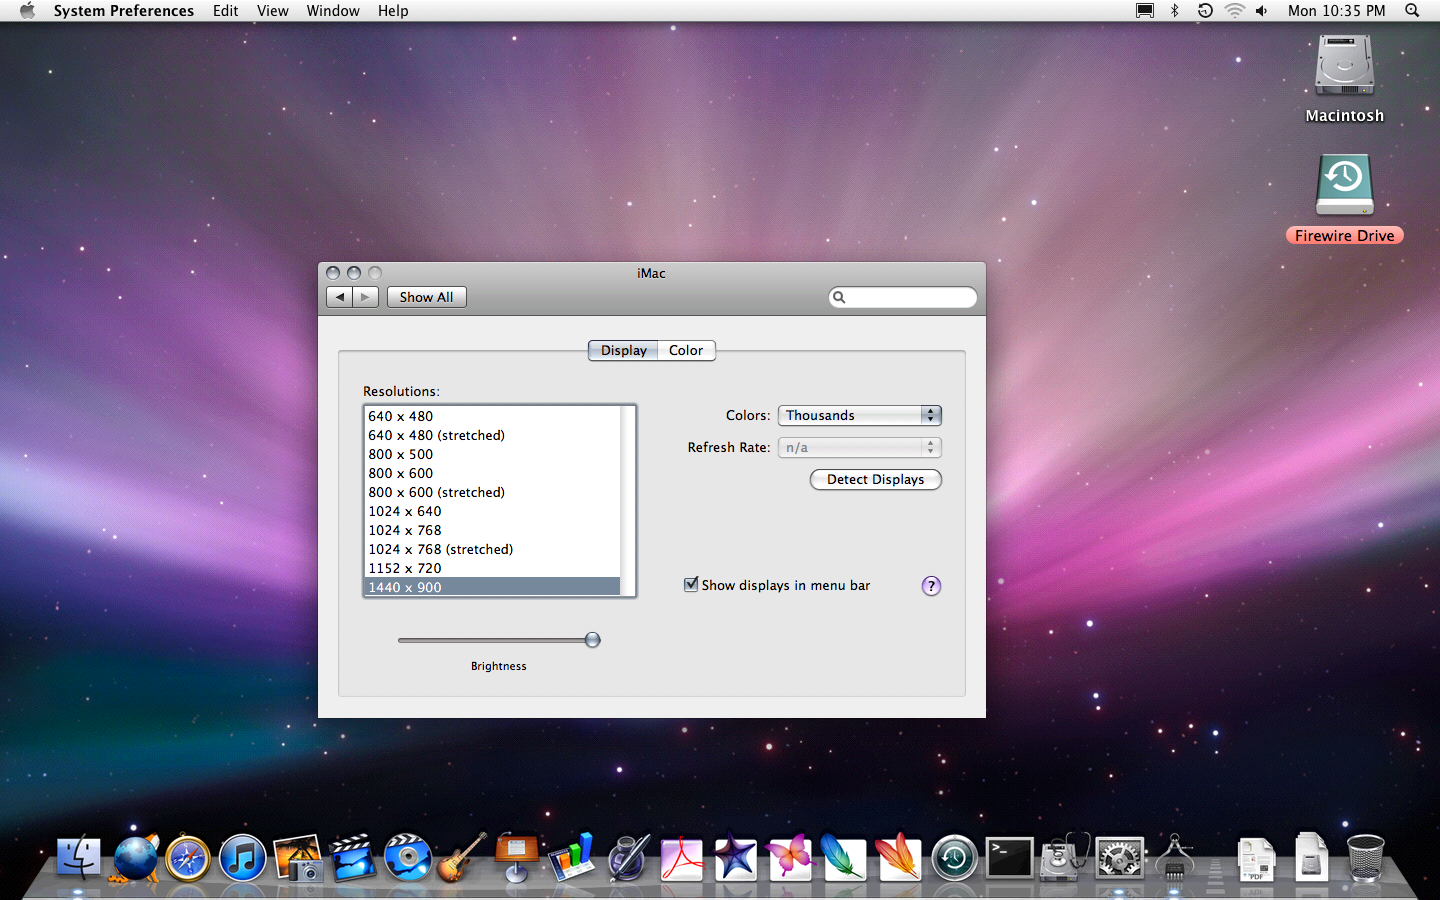Open the PDF documents stack in dock

tap(1256, 860)
